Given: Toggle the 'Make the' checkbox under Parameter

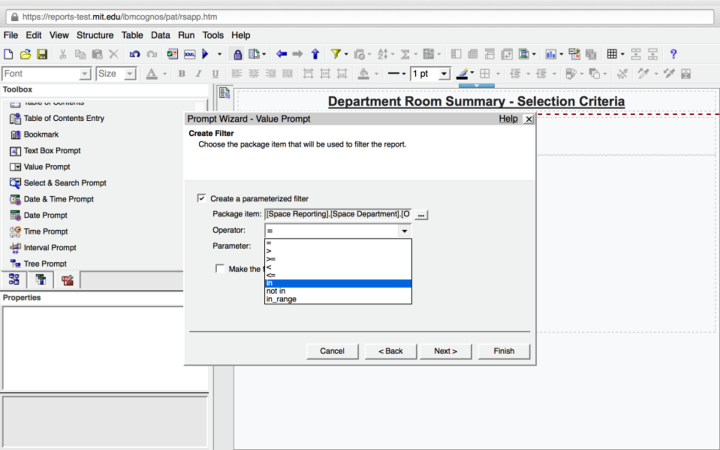Looking at the screenshot, I should click(x=220, y=268).
